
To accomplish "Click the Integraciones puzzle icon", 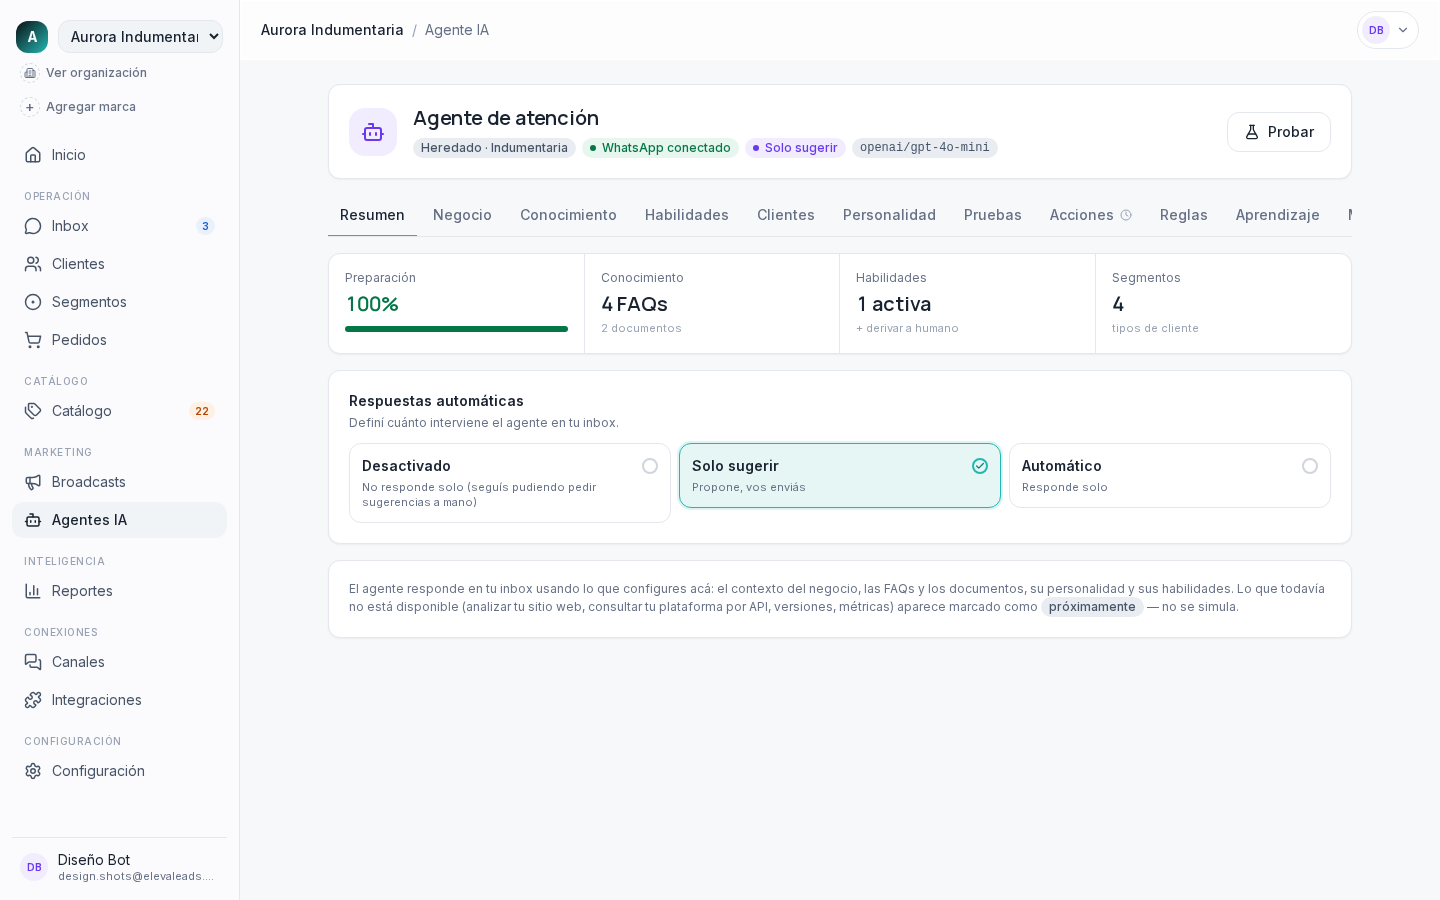I will coord(33,700).
